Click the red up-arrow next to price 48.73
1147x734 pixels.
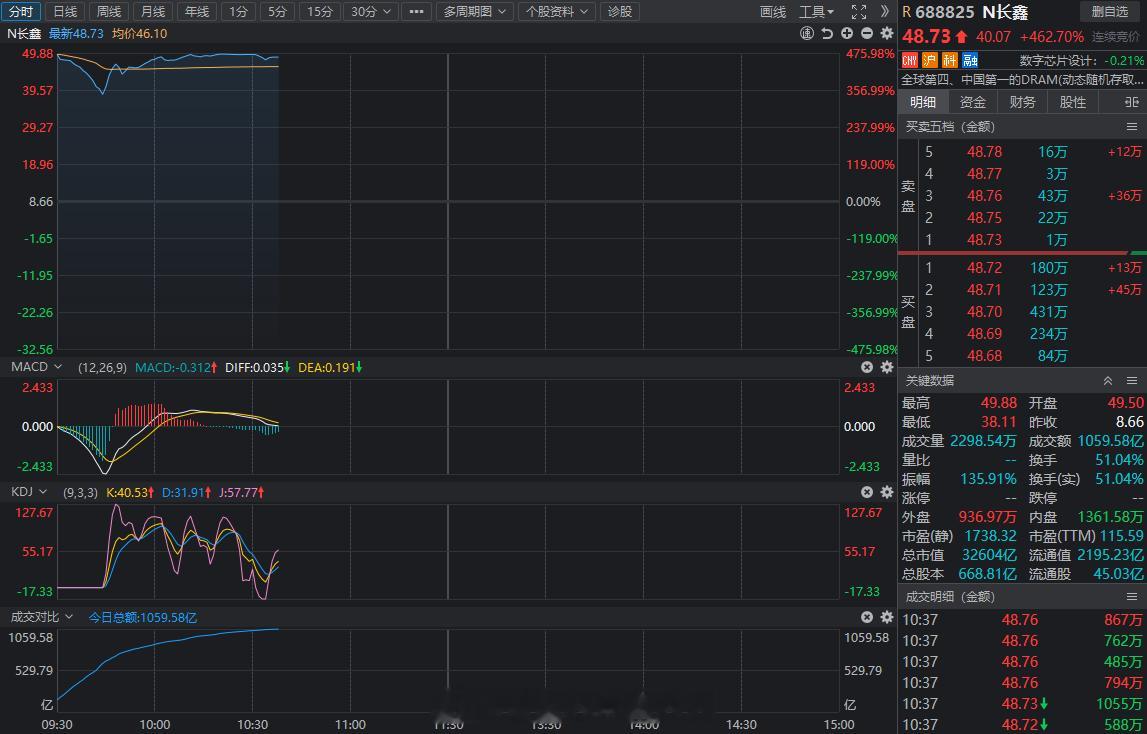(x=961, y=37)
